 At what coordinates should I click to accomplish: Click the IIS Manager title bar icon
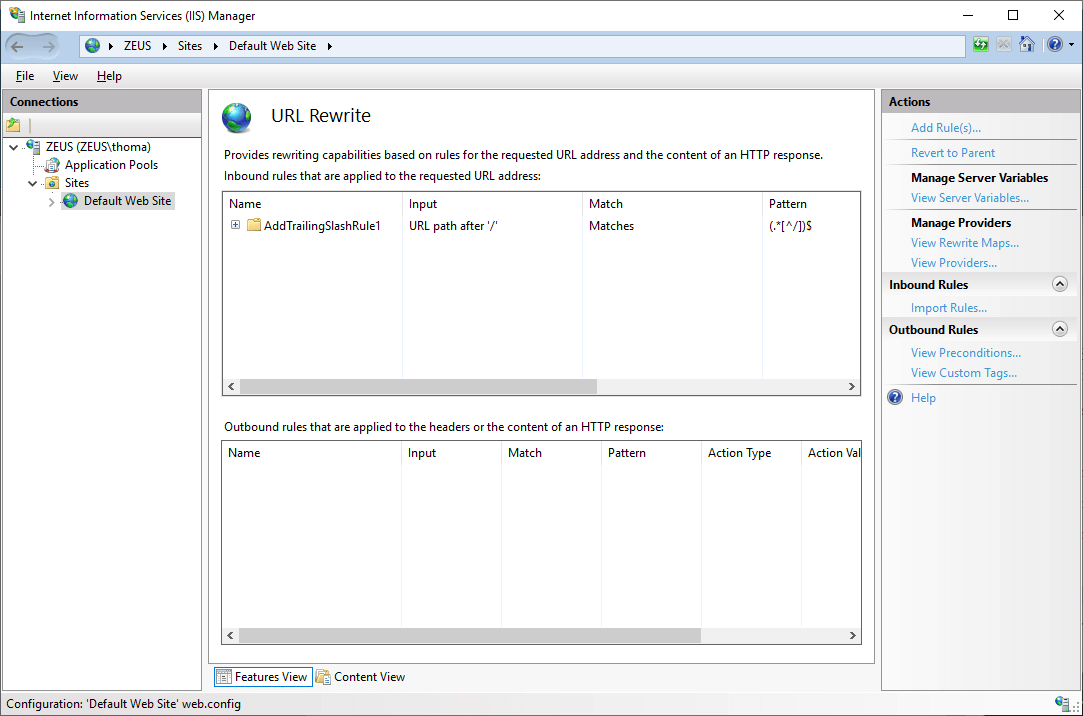[x=17, y=14]
